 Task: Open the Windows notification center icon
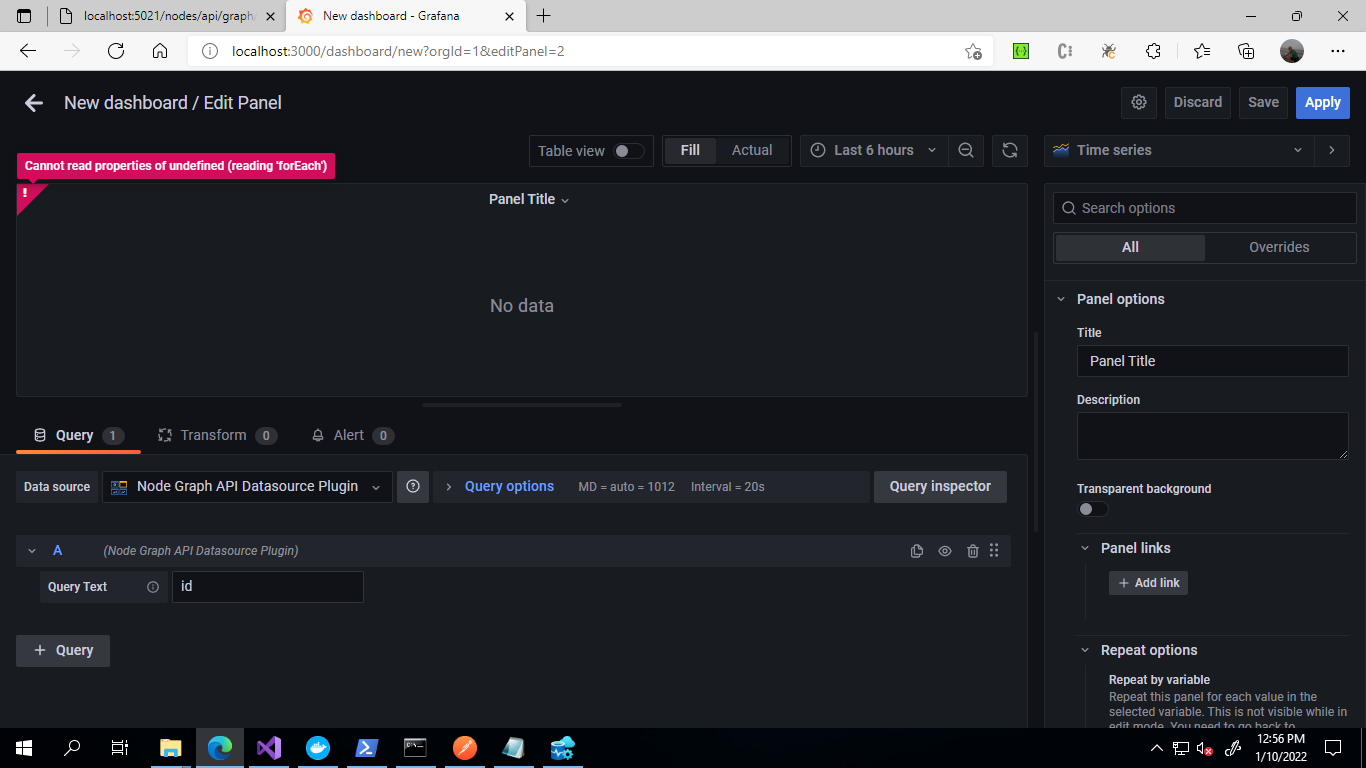point(1333,748)
